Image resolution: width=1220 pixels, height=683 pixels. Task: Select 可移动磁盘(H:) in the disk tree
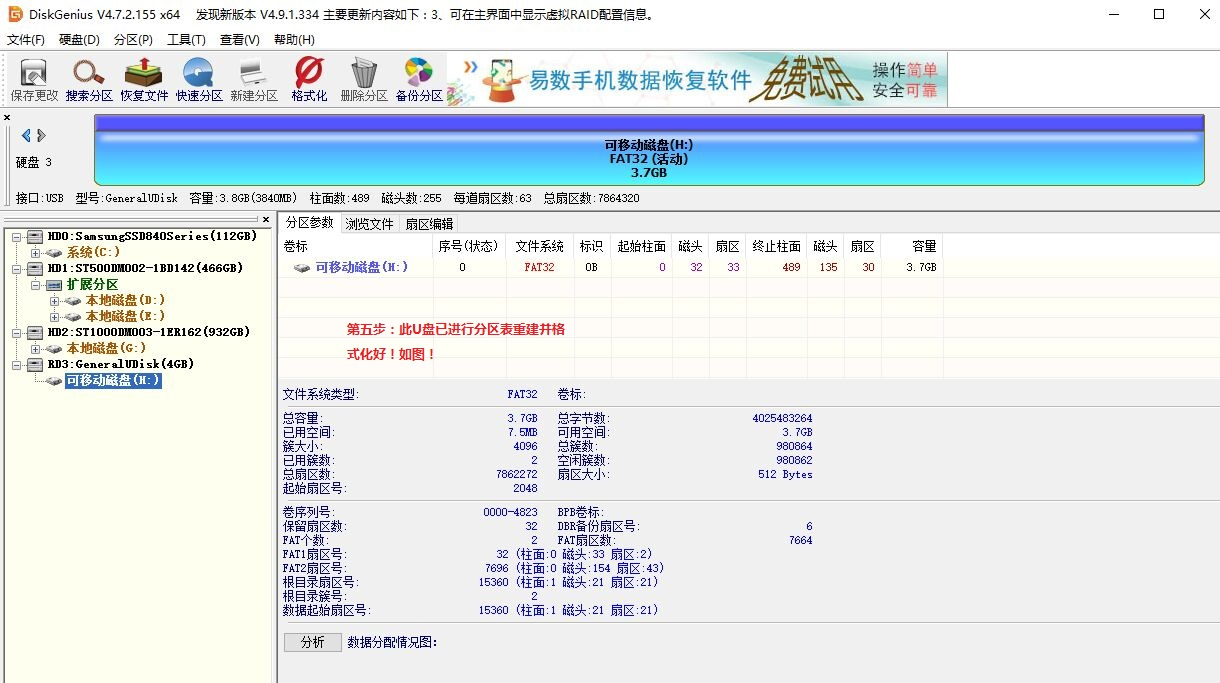coord(113,381)
